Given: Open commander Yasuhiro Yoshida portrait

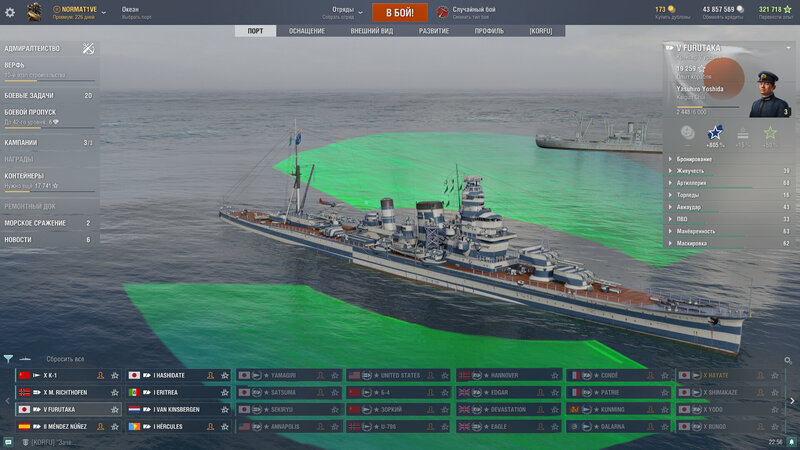Looking at the screenshot, I should coord(769,94).
